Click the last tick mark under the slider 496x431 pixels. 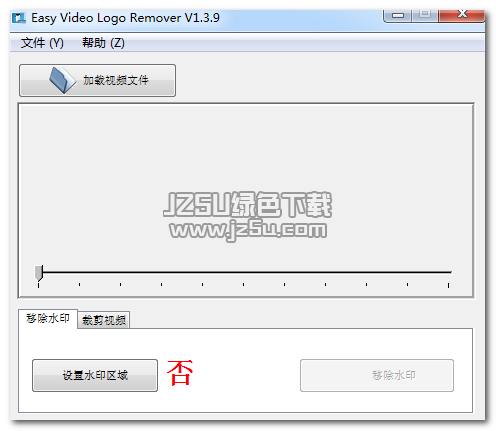pyautogui.click(x=448, y=285)
